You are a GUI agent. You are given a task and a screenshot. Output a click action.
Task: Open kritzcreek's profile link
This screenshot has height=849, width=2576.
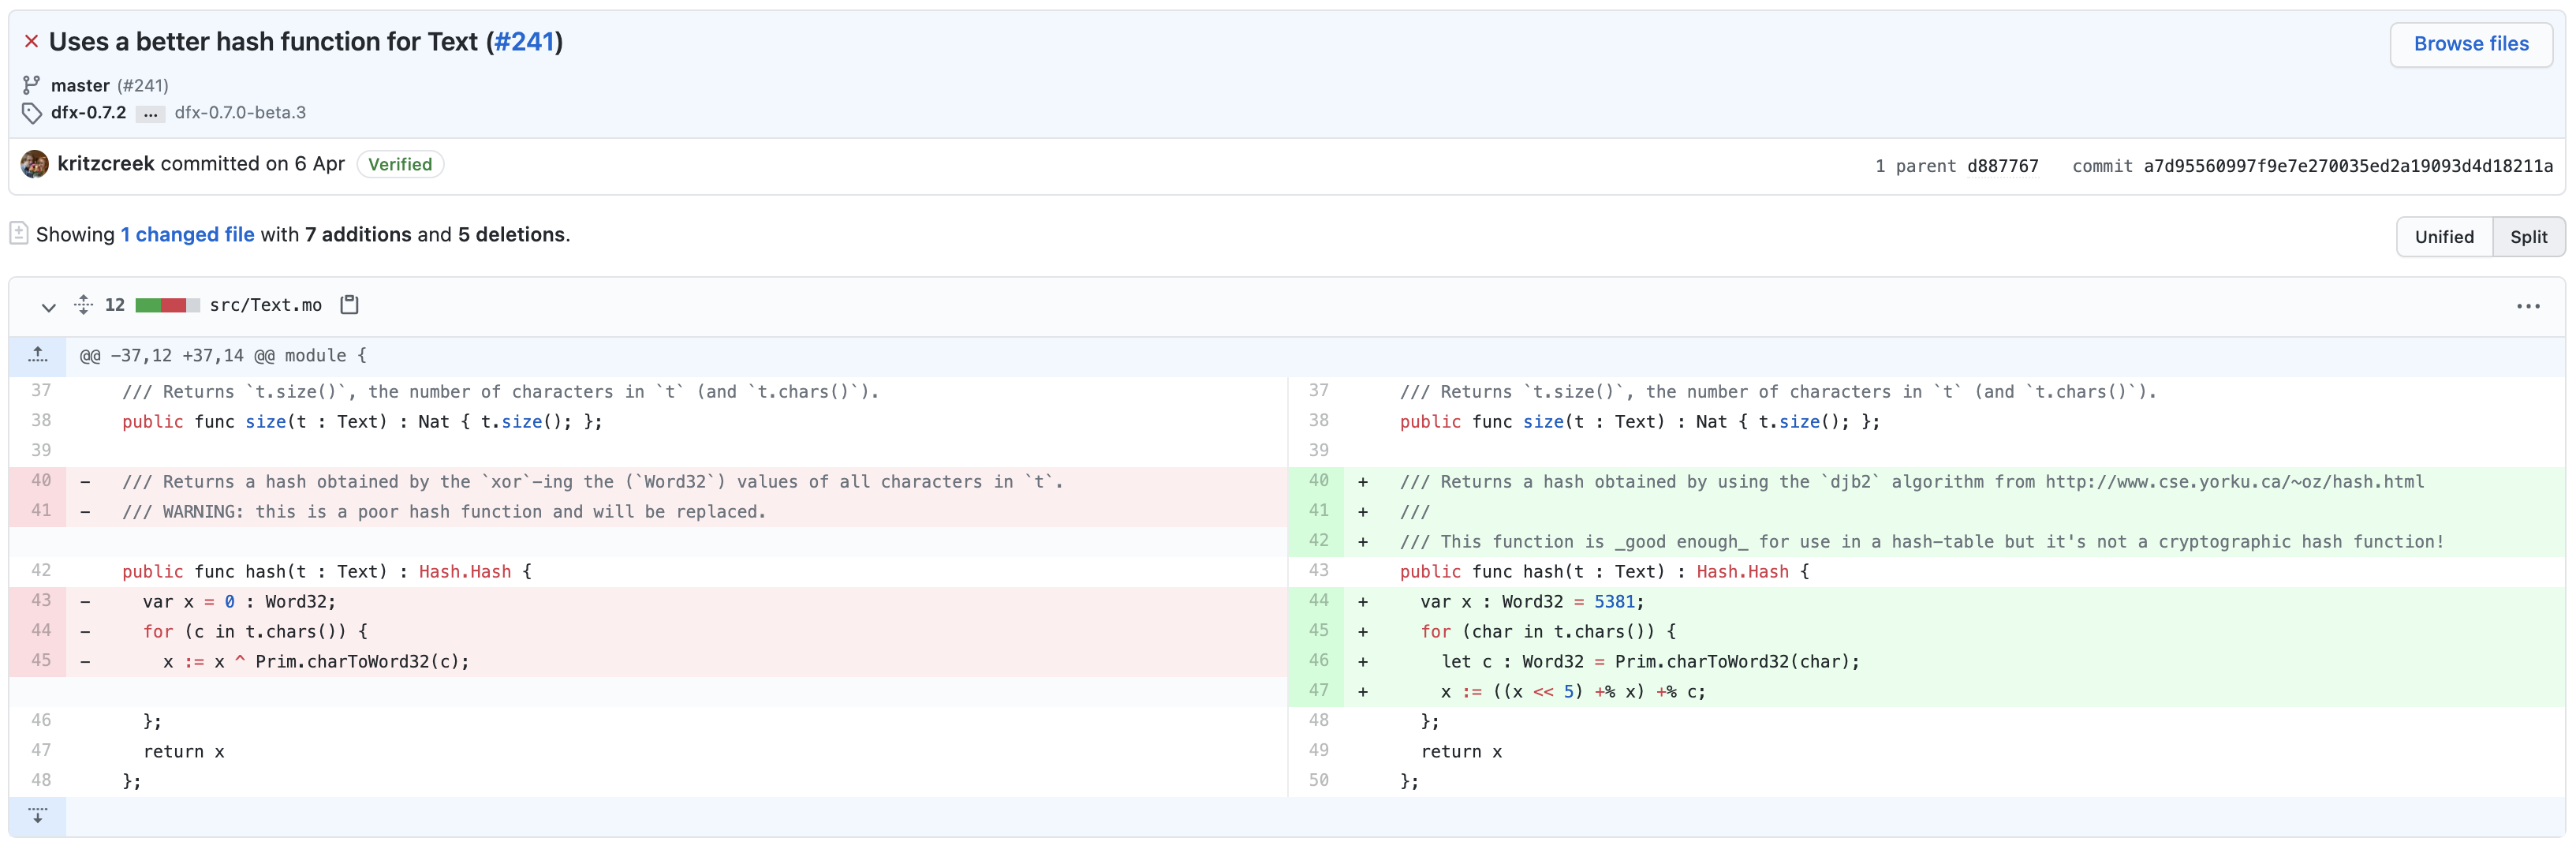tap(106, 163)
